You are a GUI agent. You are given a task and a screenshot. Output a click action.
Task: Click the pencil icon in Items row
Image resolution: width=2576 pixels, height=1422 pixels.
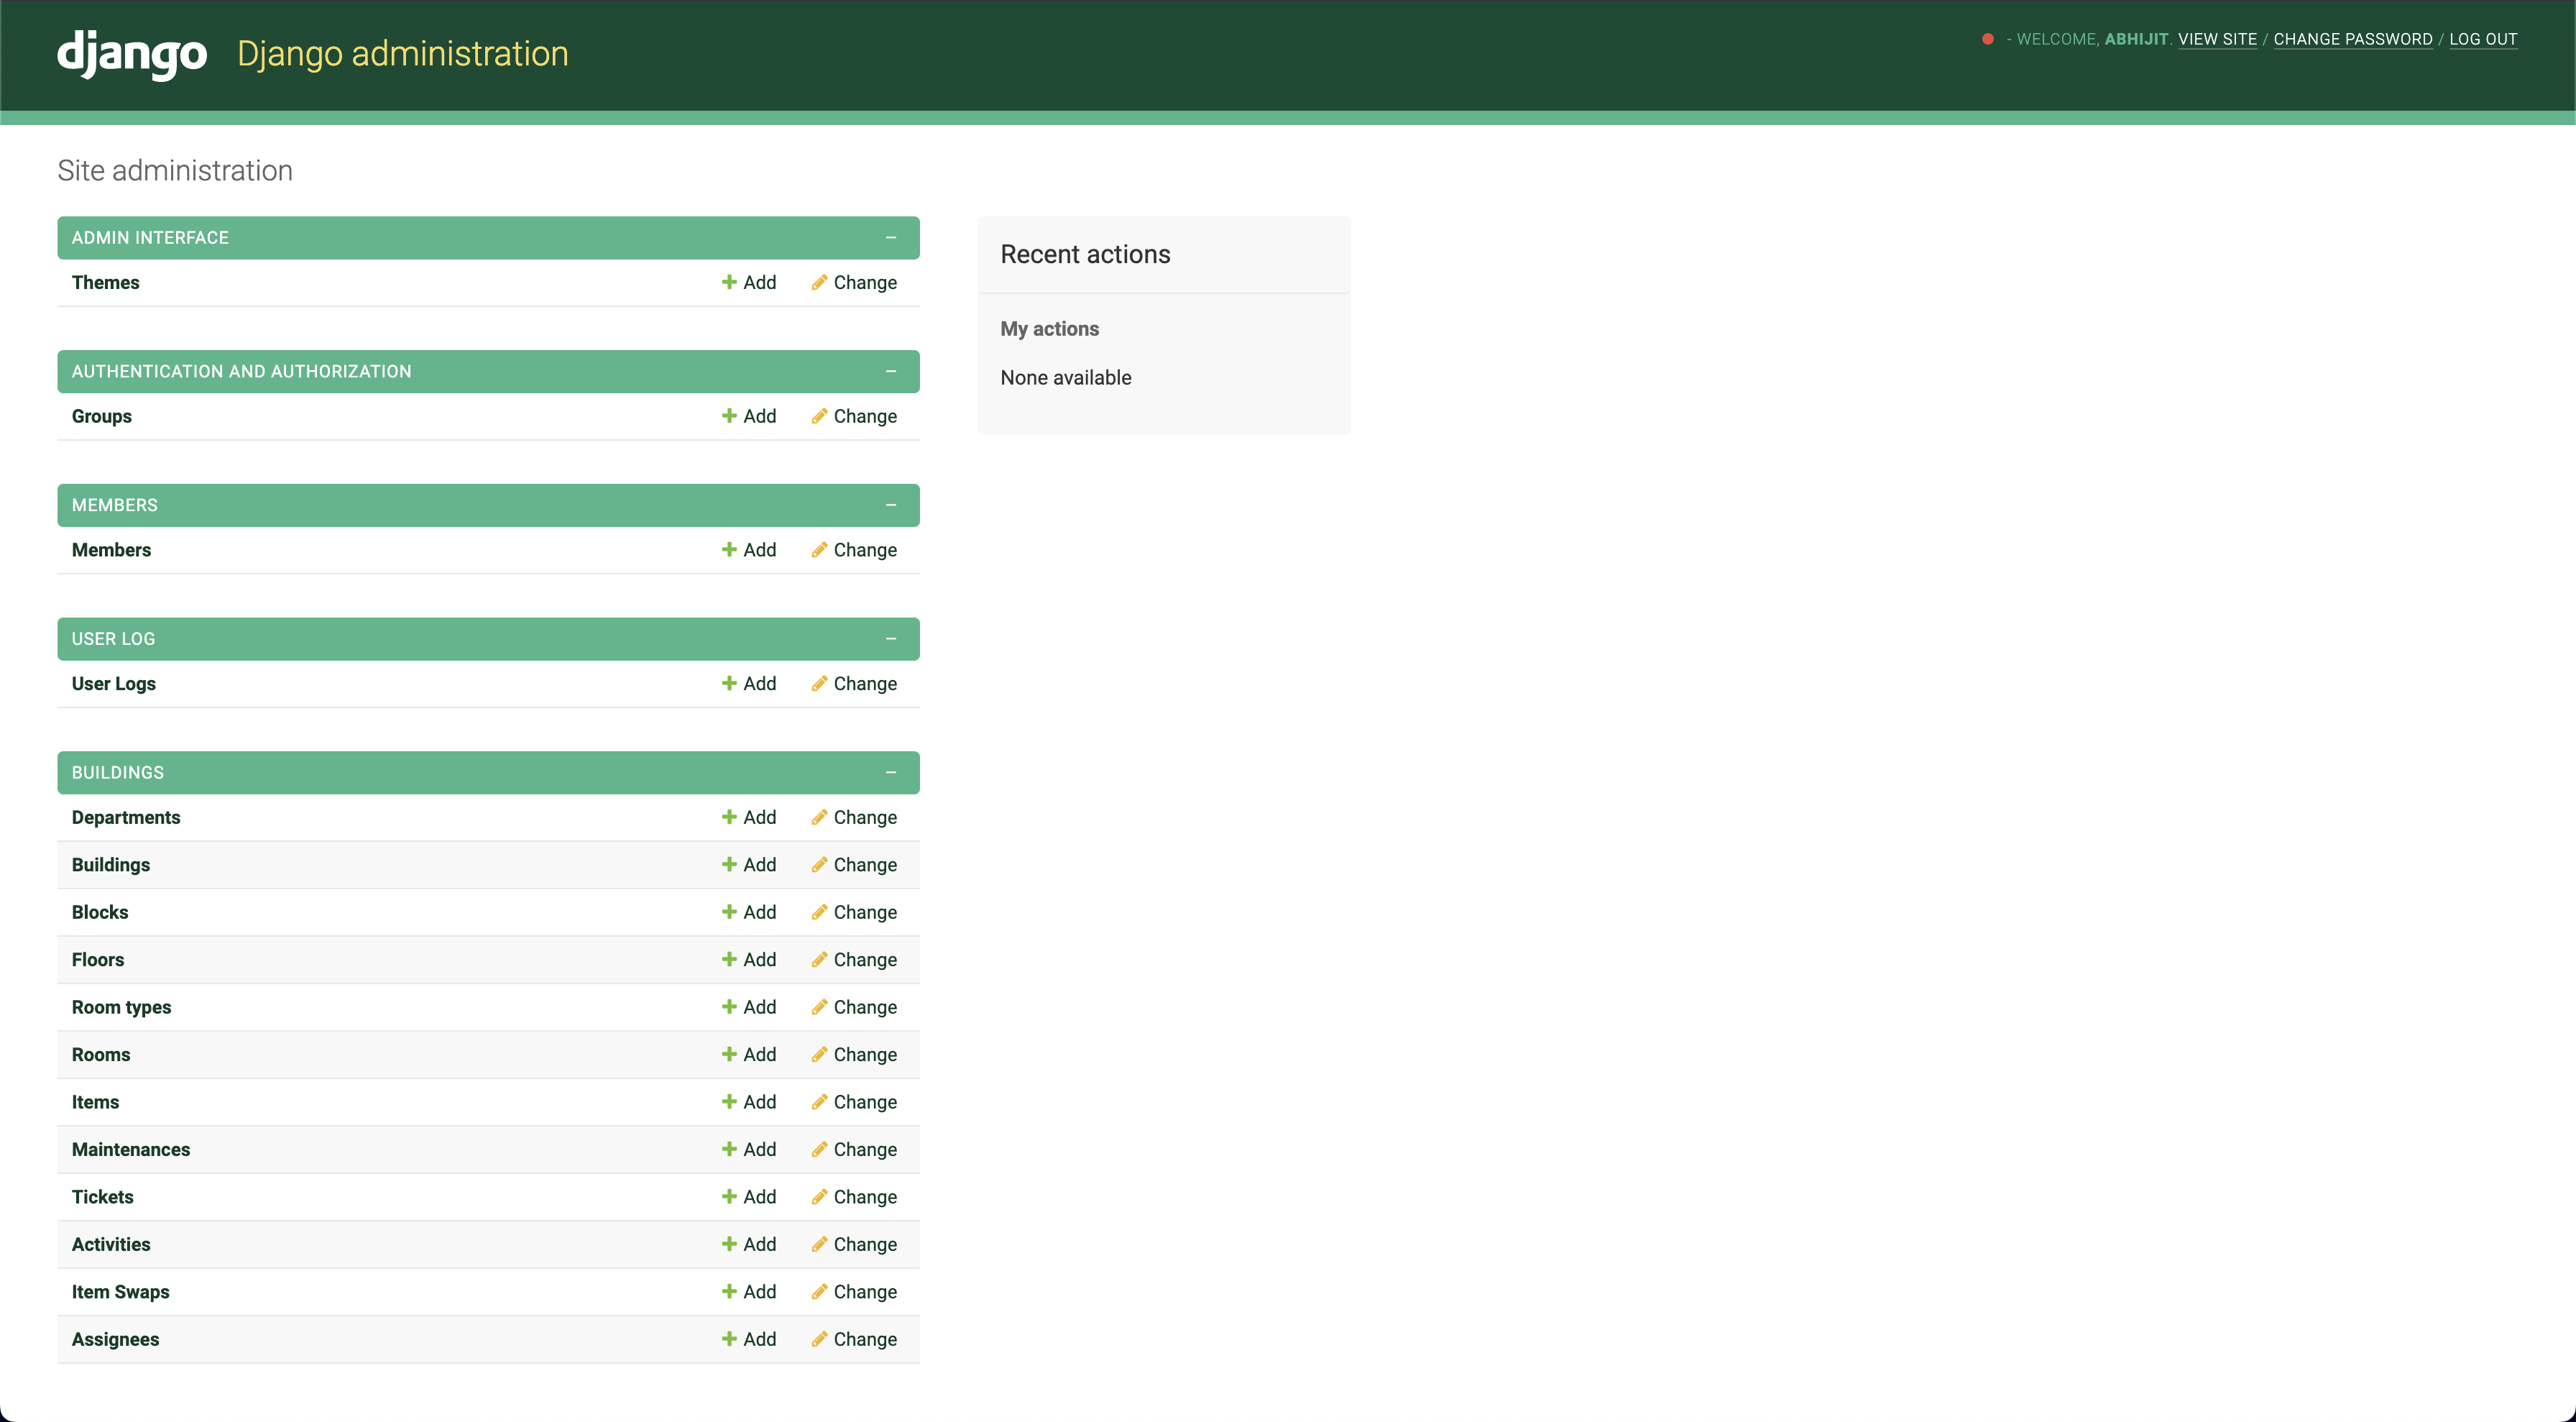819,1101
